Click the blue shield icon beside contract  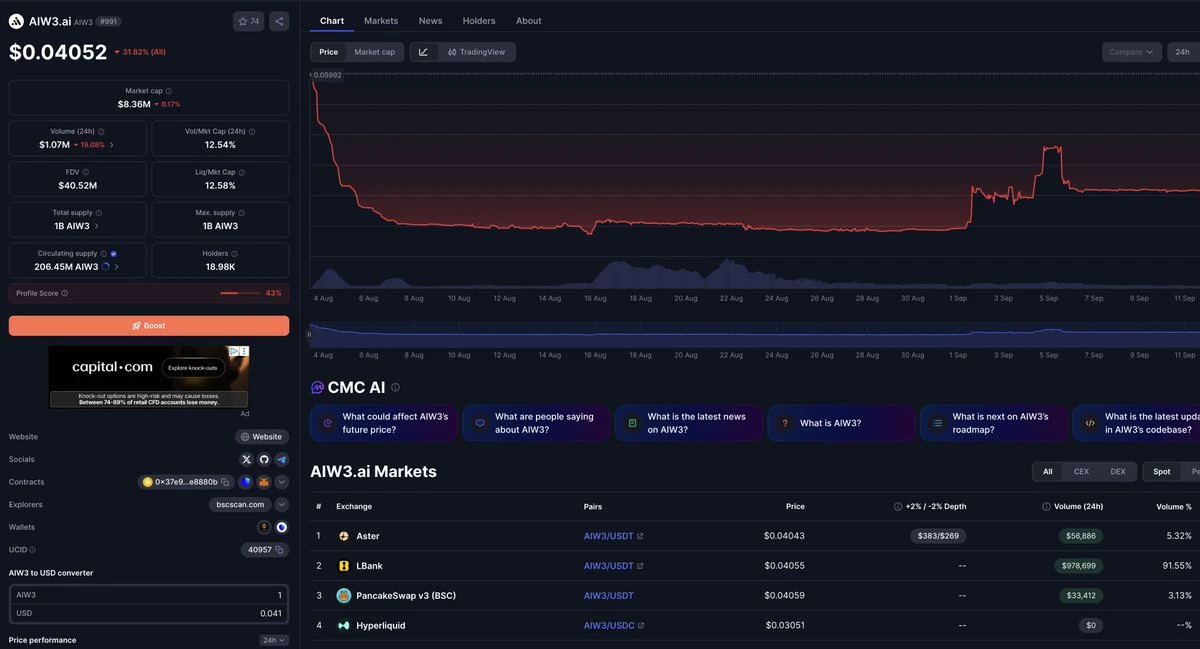click(x=245, y=482)
